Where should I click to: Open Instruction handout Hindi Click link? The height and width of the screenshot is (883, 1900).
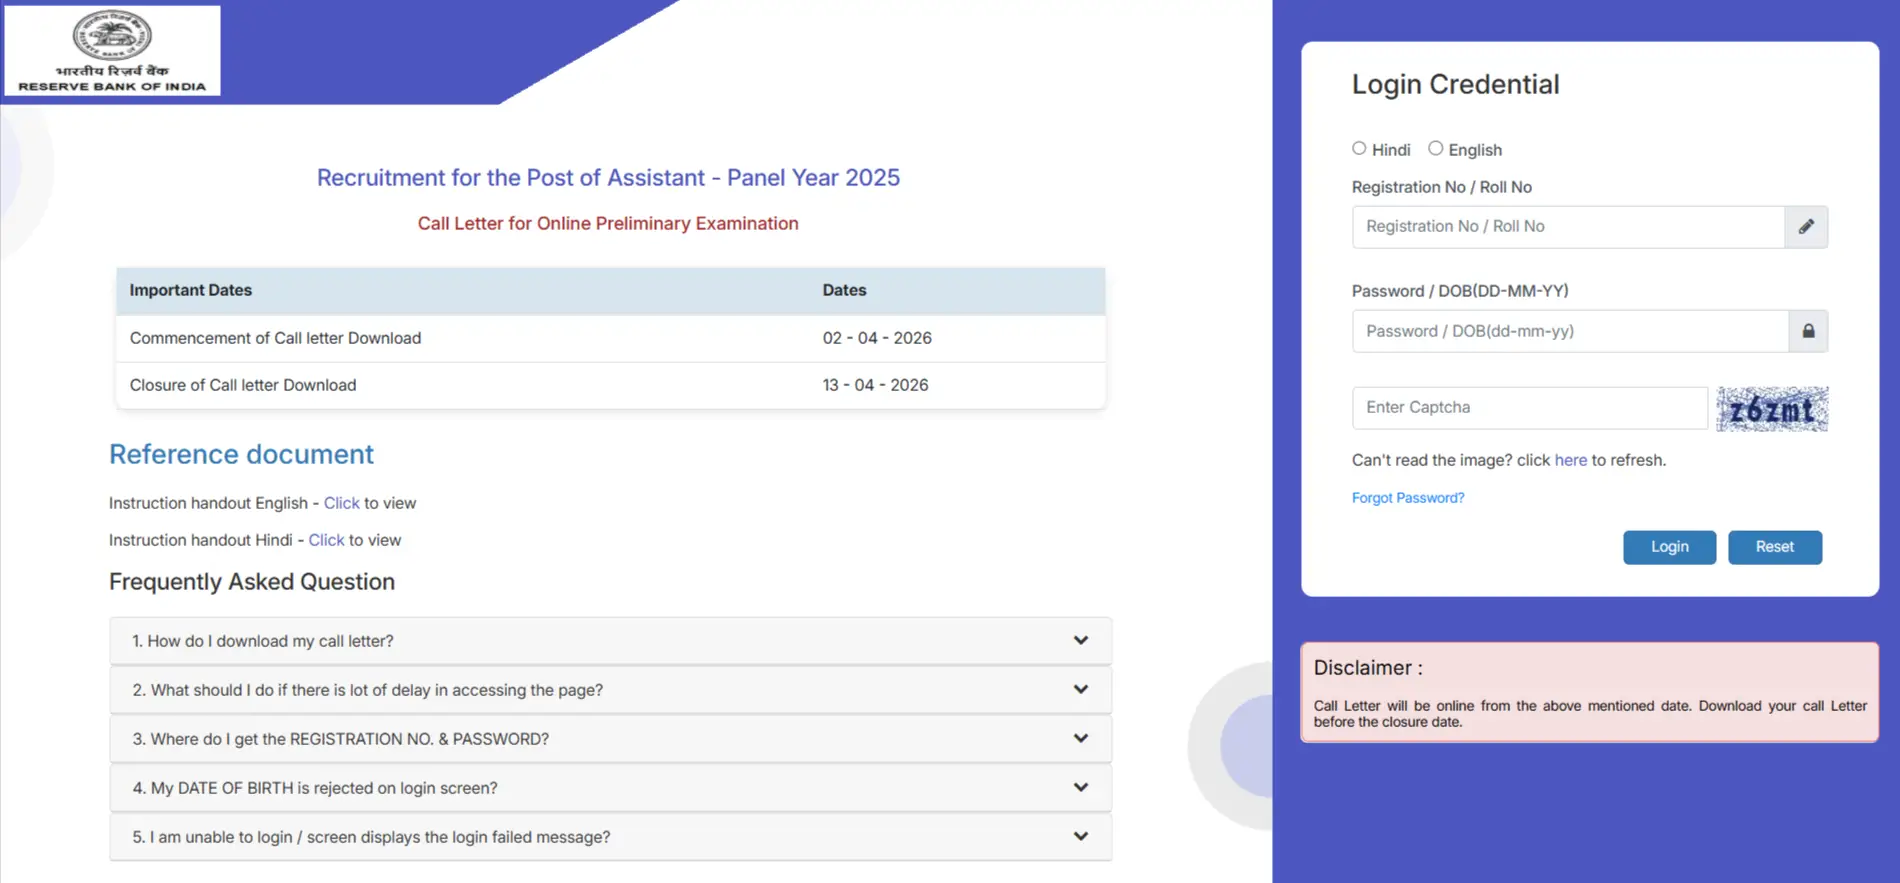(326, 540)
